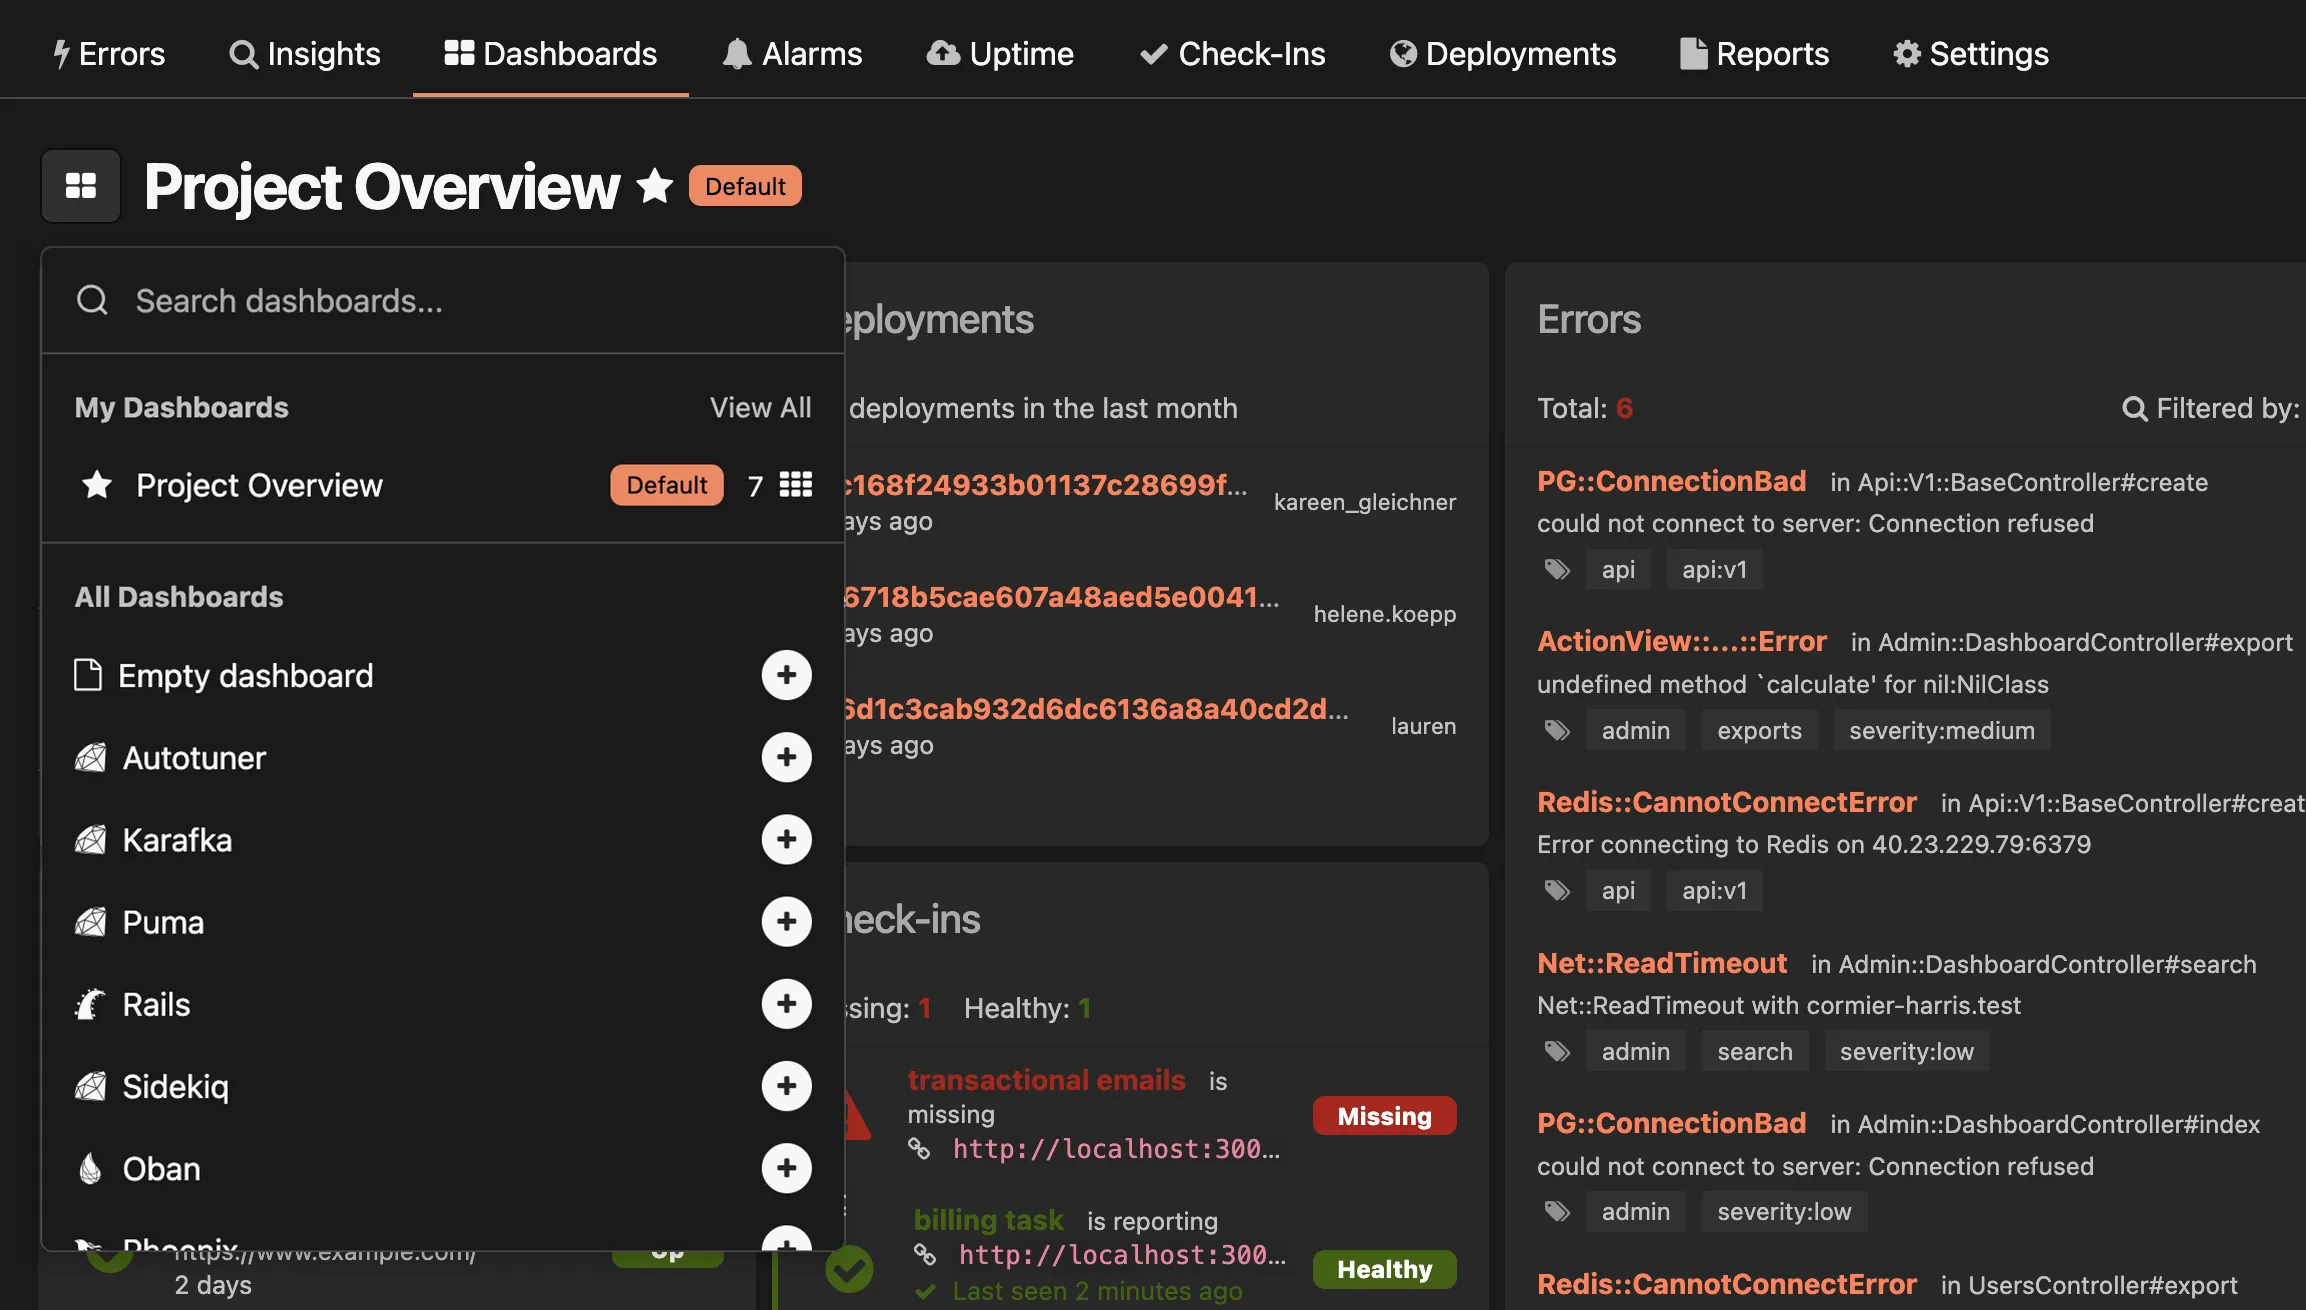The image size is (2306, 1310).
Task: Star Project Overview in My Dashboards list
Action: tap(96, 485)
